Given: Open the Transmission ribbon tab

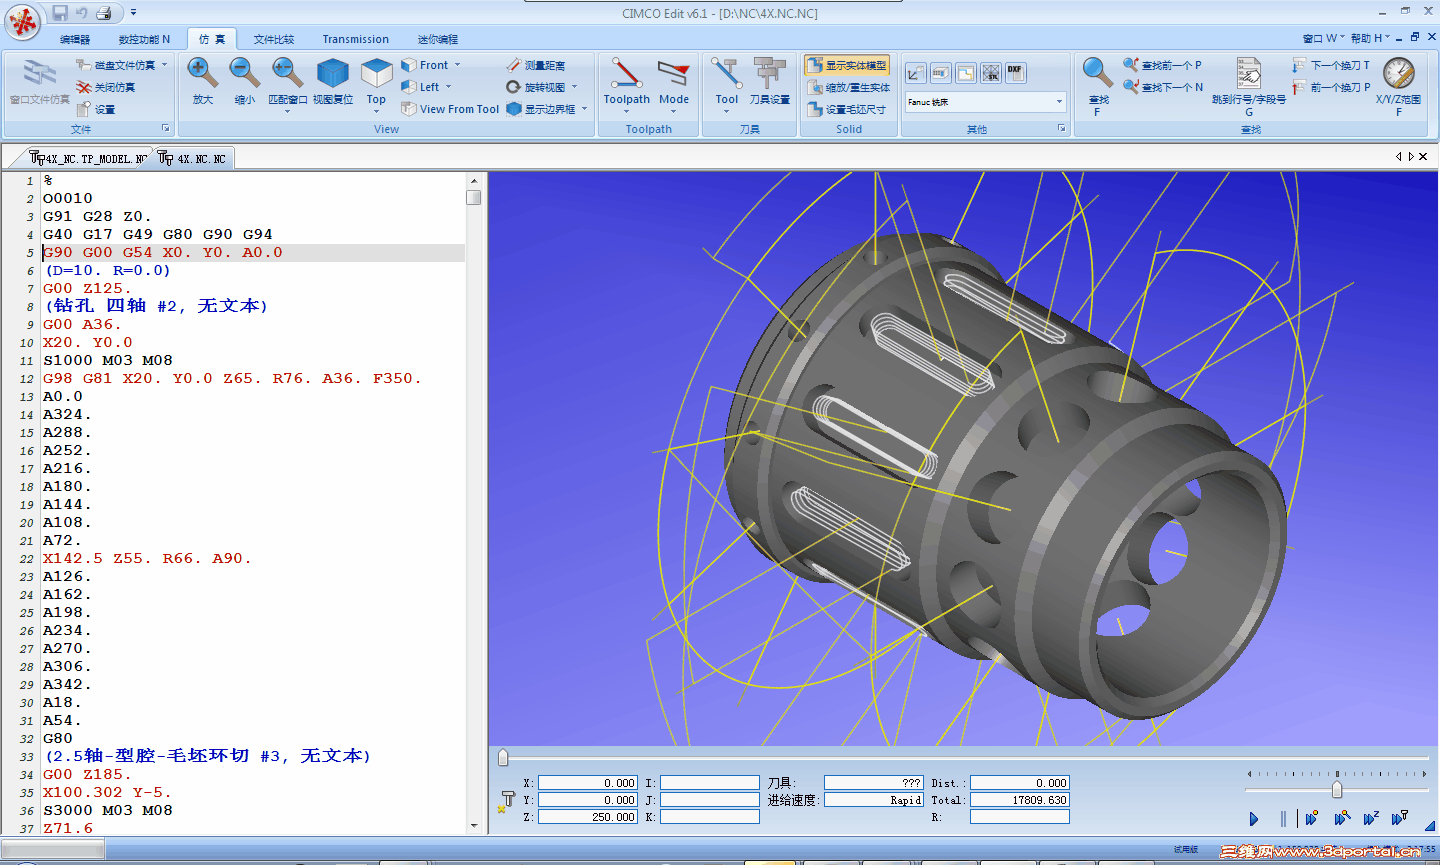Looking at the screenshot, I should (x=355, y=39).
